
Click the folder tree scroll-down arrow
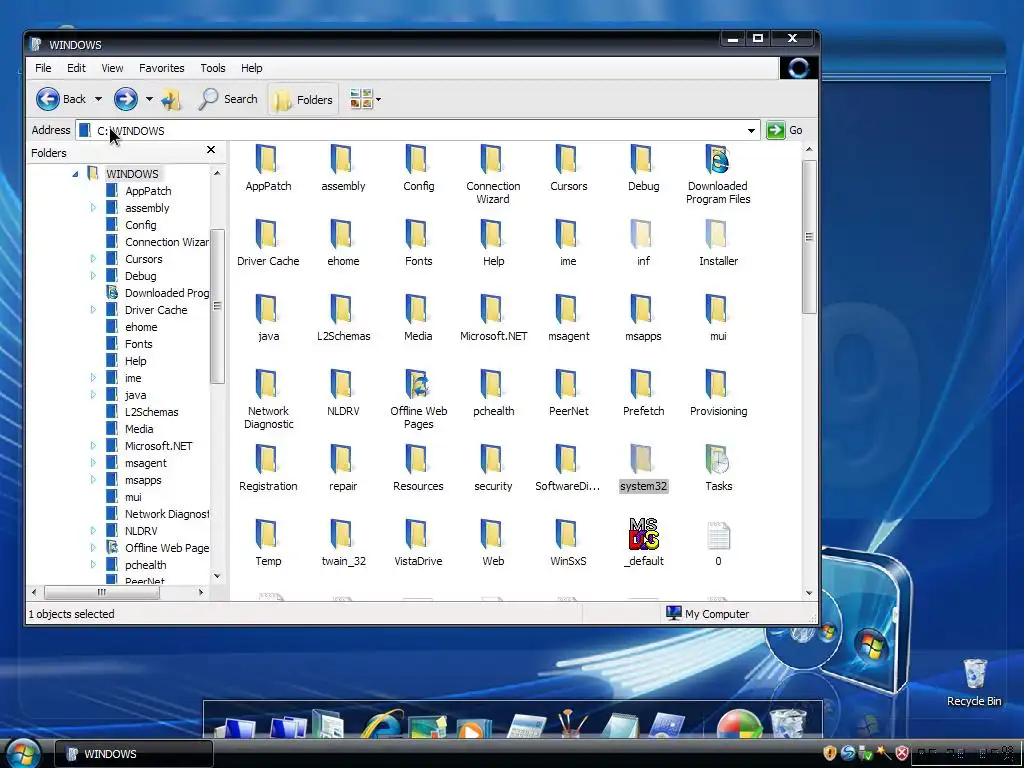[217, 576]
